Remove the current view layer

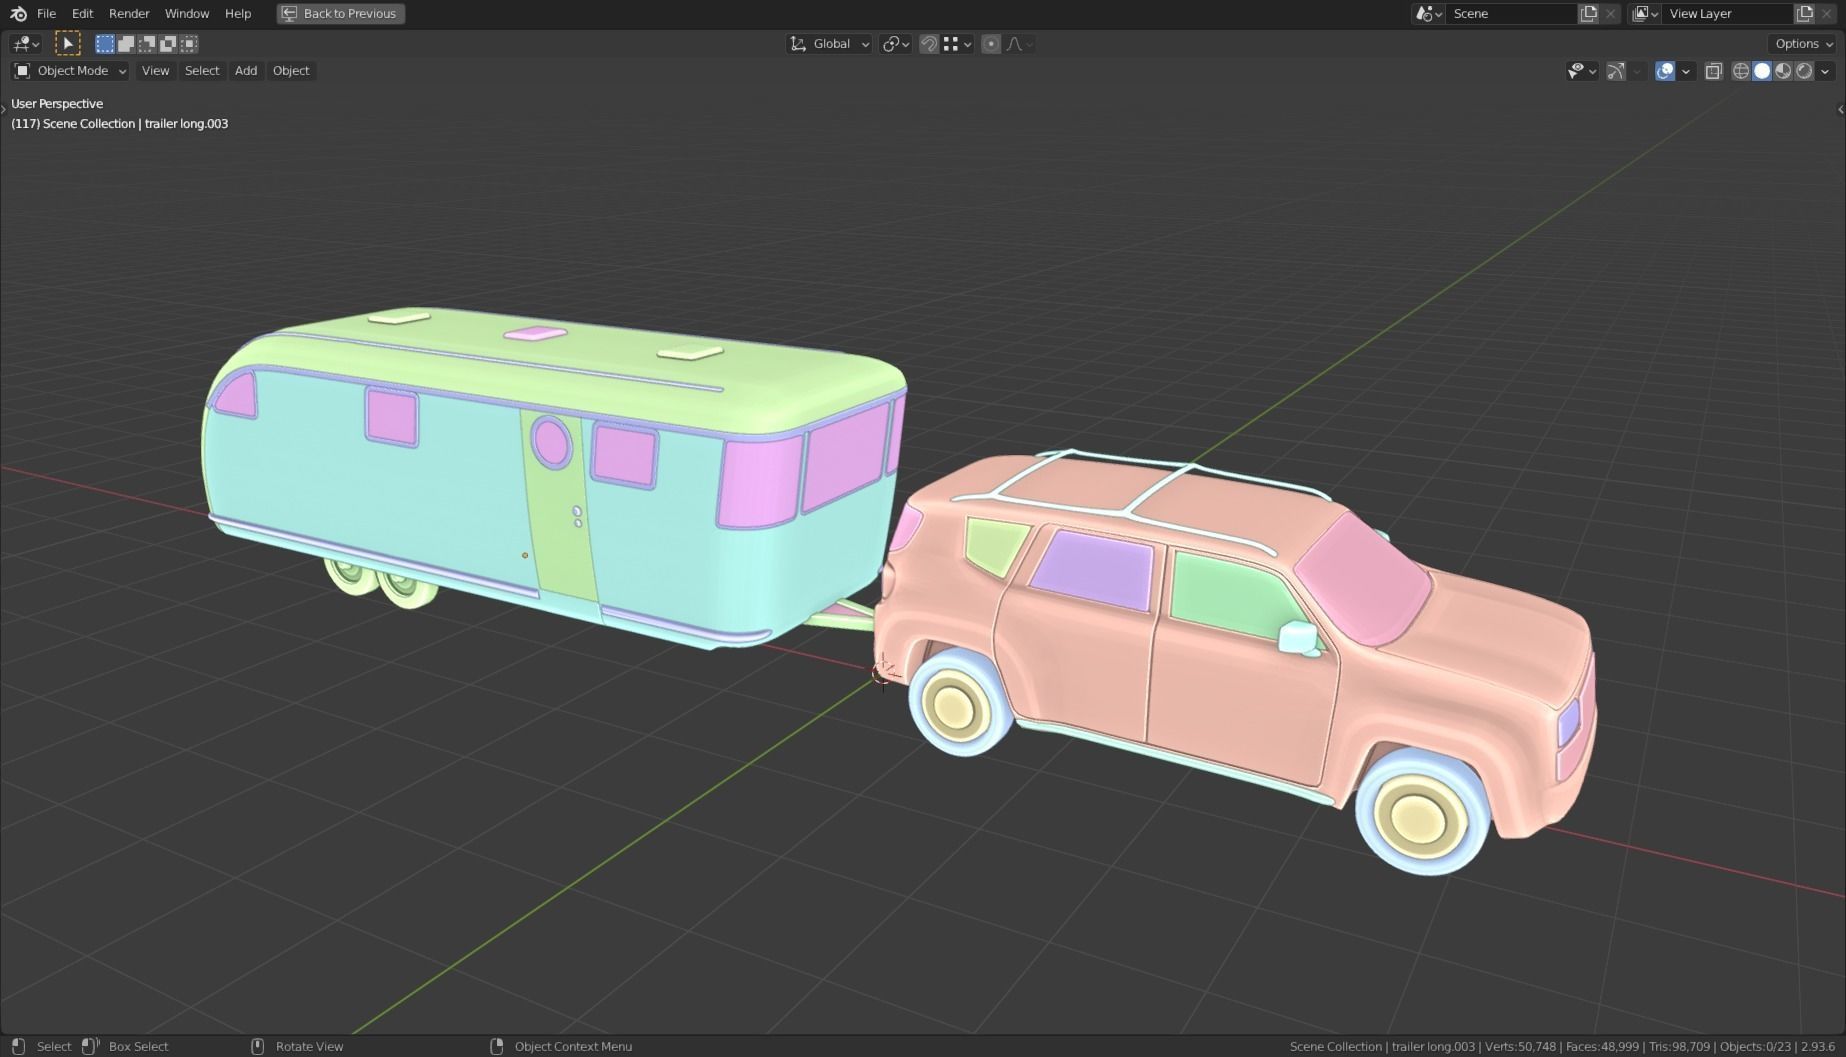[x=1827, y=13]
